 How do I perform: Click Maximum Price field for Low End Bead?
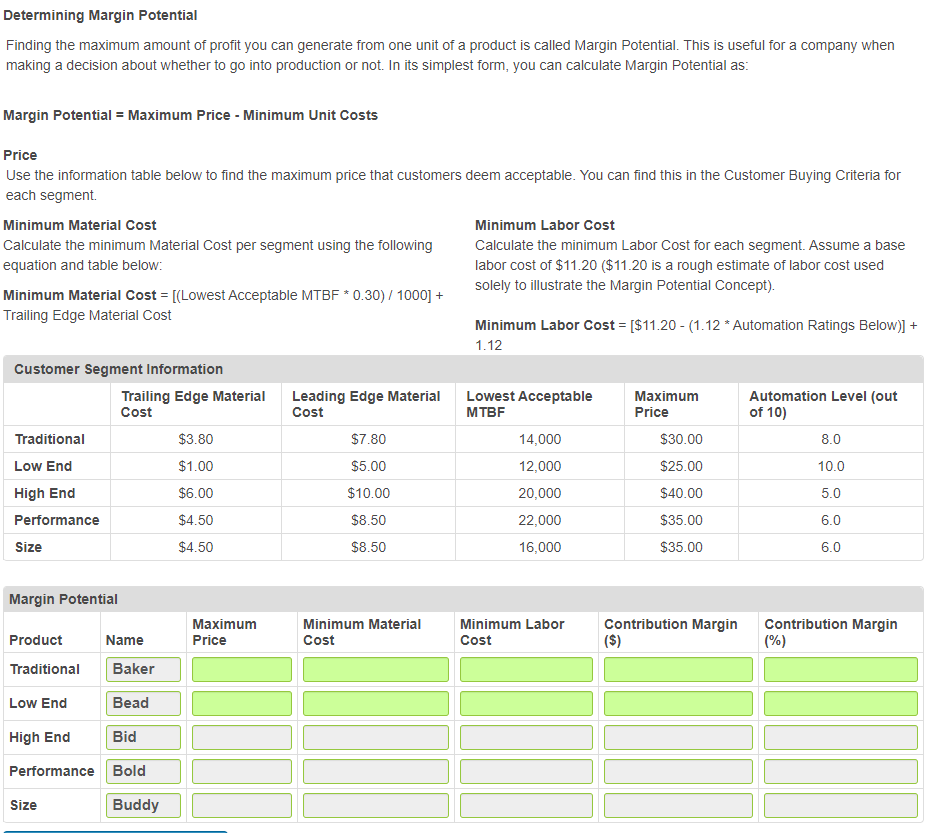point(242,703)
